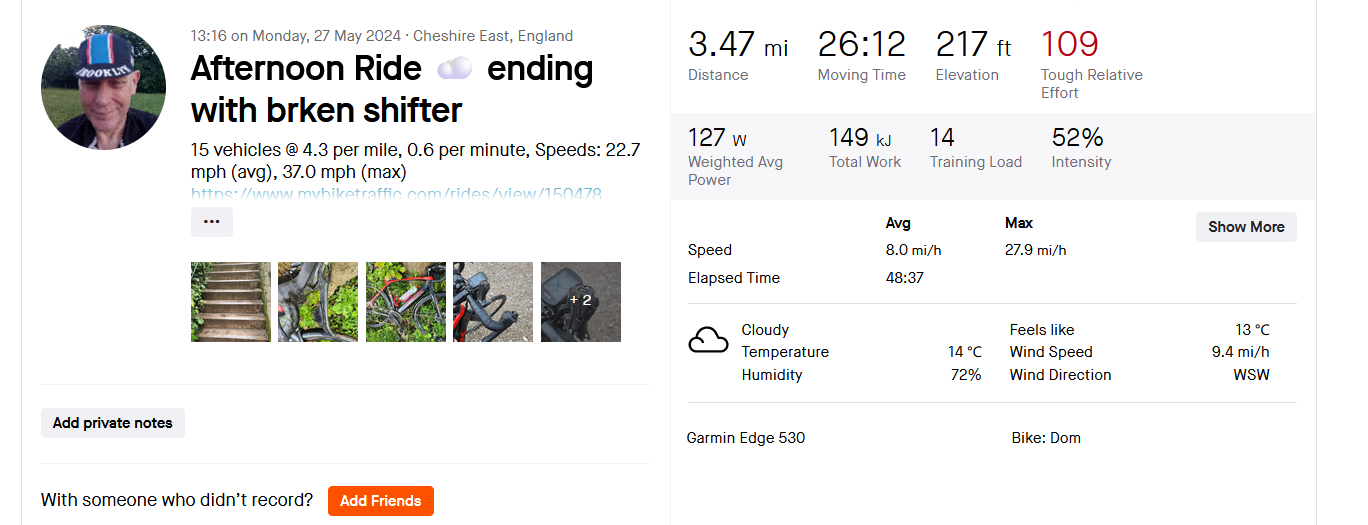Open the stone steps photo thumbnail
1368x525 pixels.
(231, 302)
